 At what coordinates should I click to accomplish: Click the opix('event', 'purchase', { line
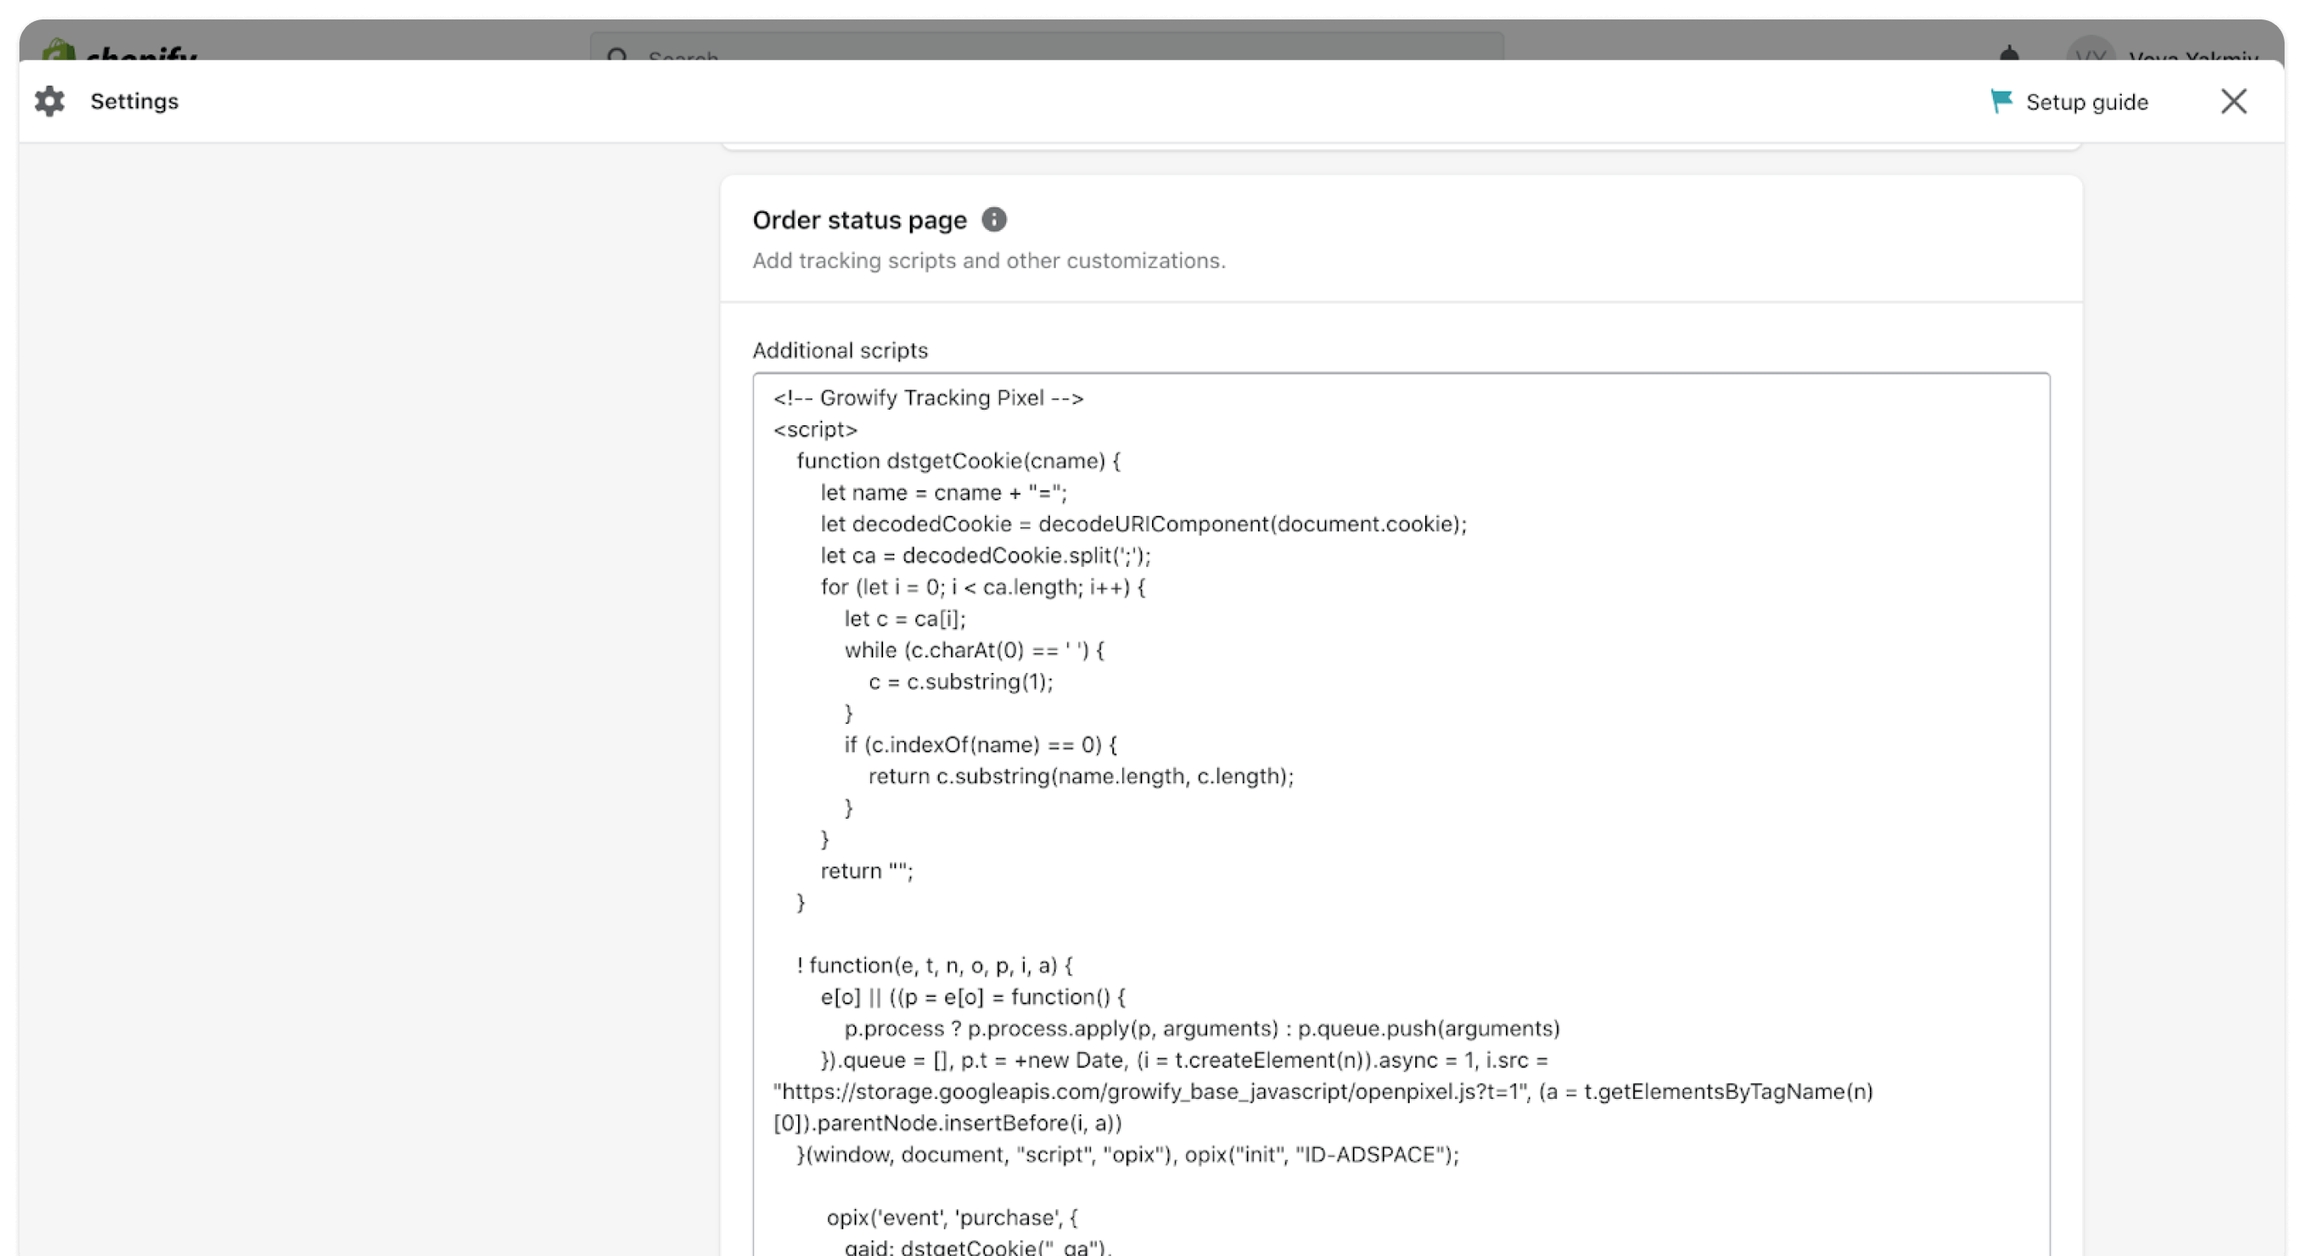pos(951,1217)
